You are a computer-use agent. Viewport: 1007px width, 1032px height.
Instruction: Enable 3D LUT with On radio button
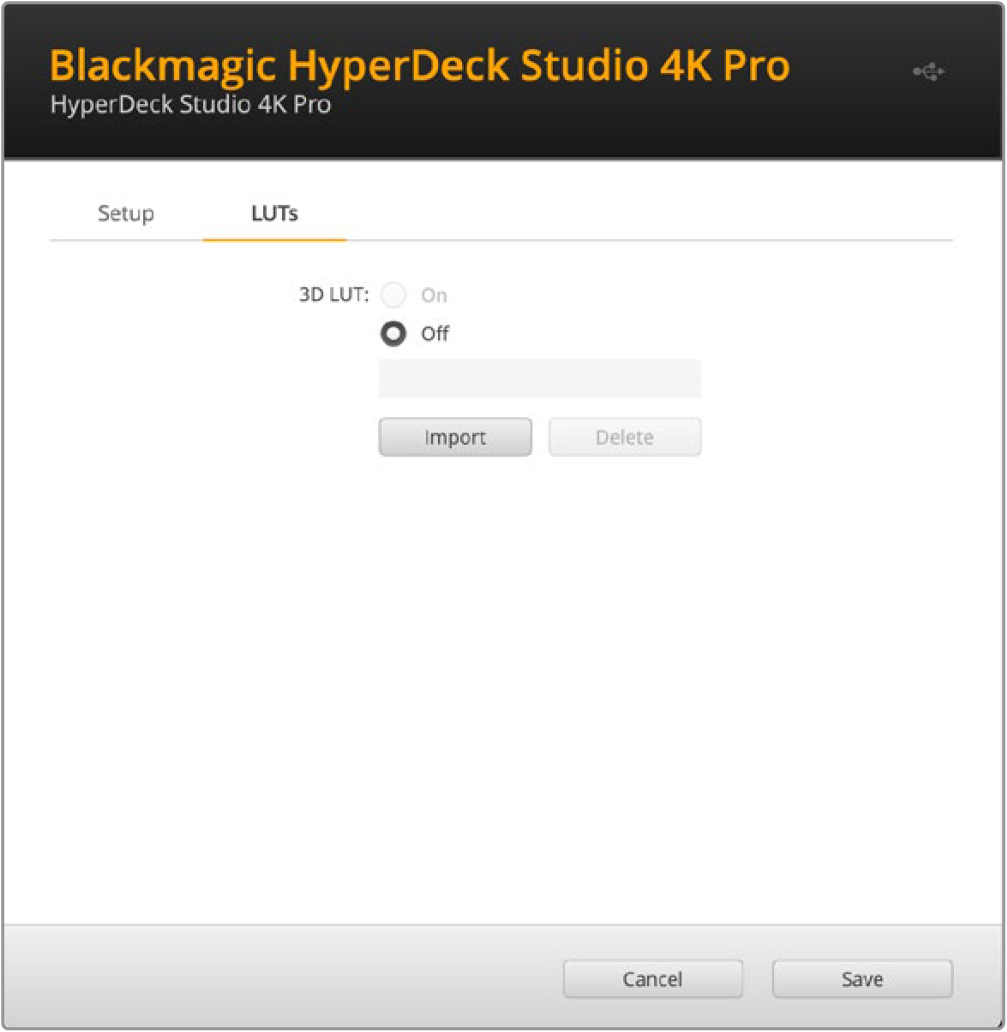click(x=394, y=295)
